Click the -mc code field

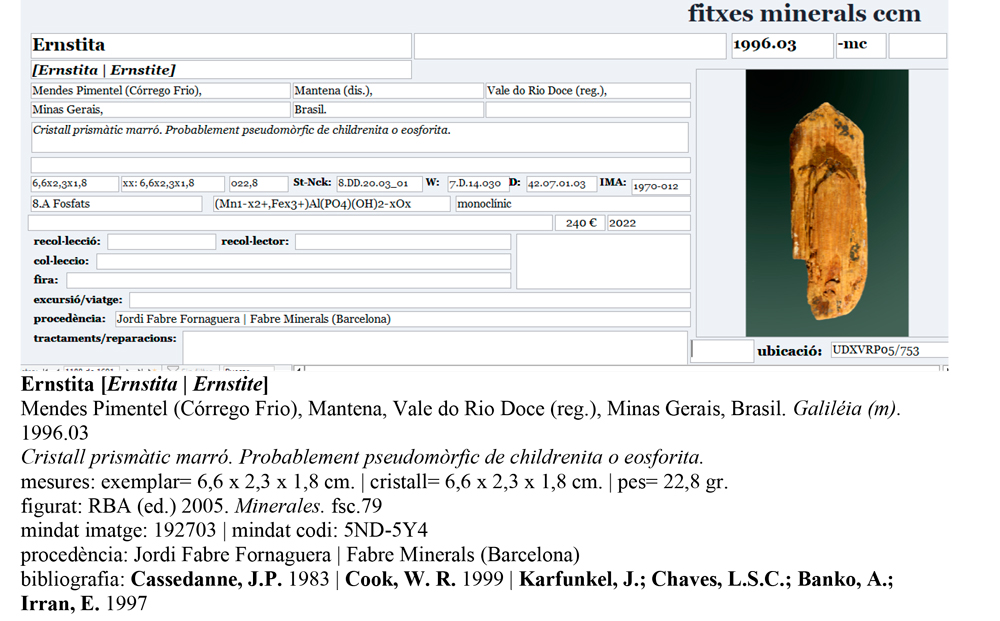point(860,46)
